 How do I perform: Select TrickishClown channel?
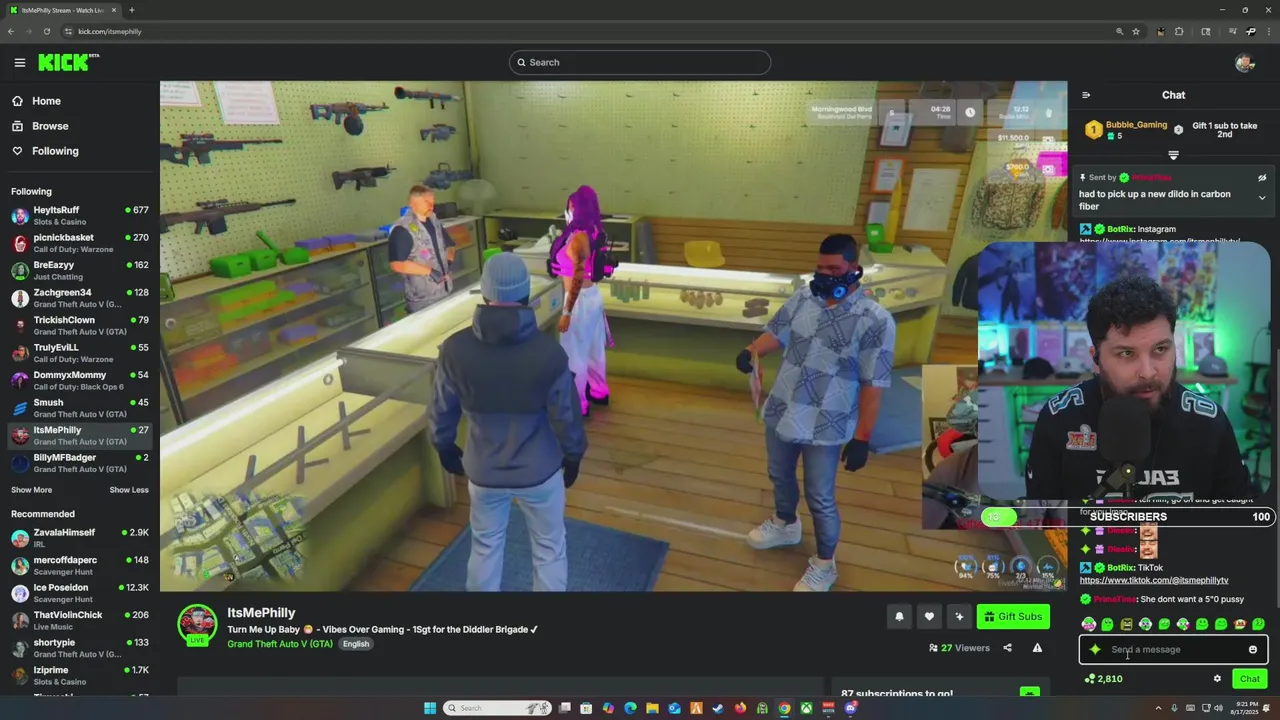coord(80,325)
